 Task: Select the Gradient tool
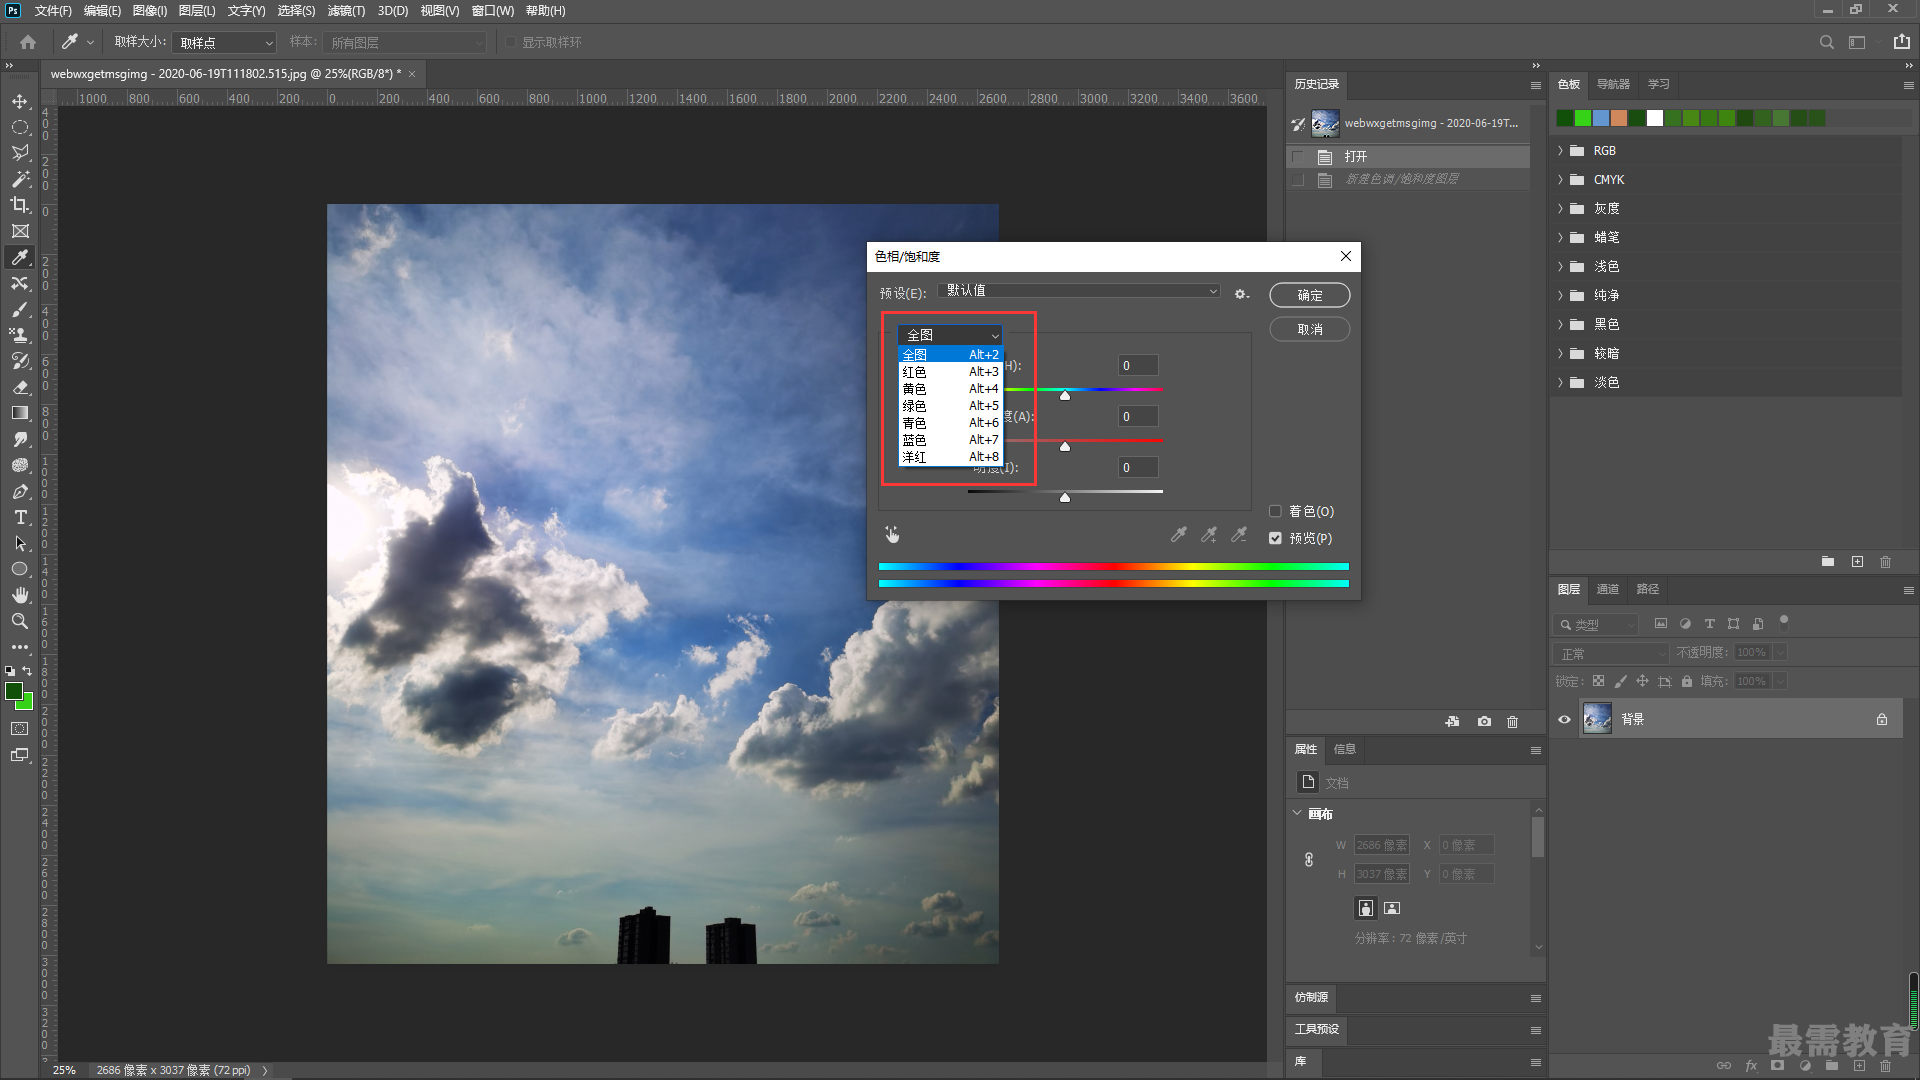[20, 413]
